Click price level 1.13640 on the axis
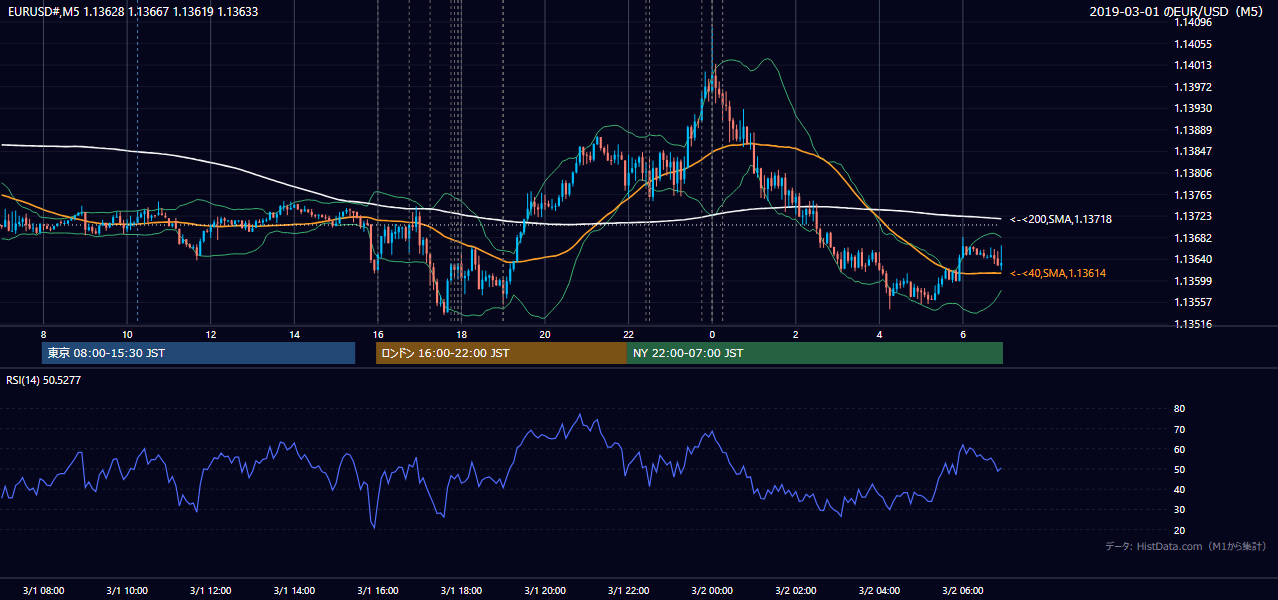 1193,259
